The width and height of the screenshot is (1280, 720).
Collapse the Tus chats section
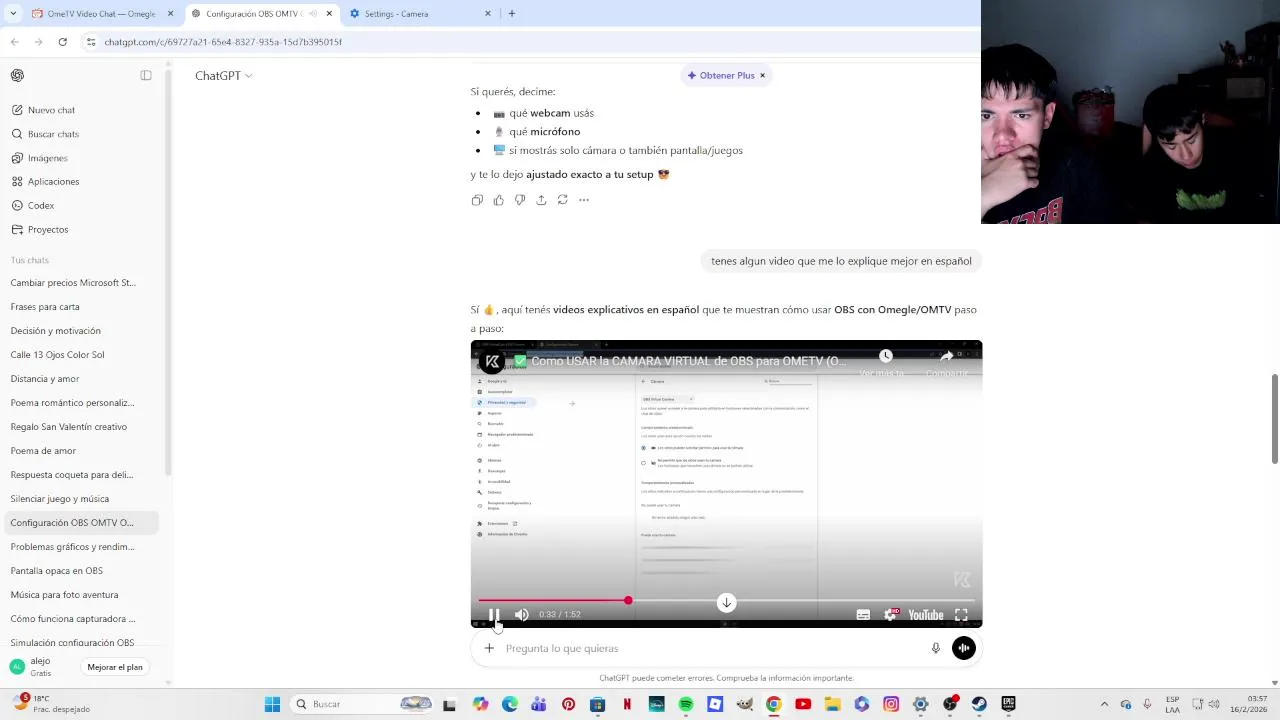coord(30,260)
